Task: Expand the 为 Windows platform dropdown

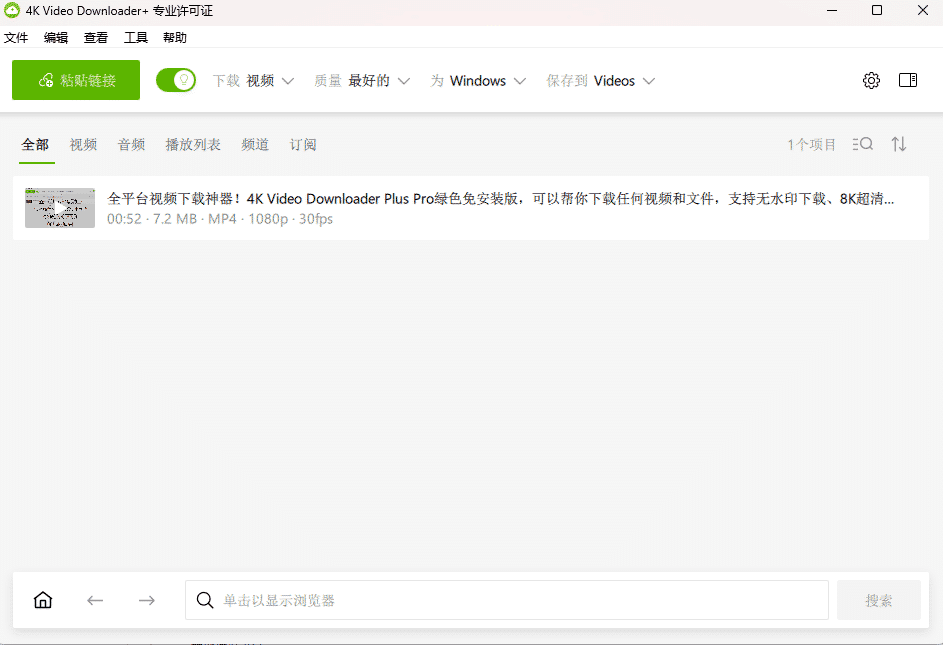Action: click(478, 81)
